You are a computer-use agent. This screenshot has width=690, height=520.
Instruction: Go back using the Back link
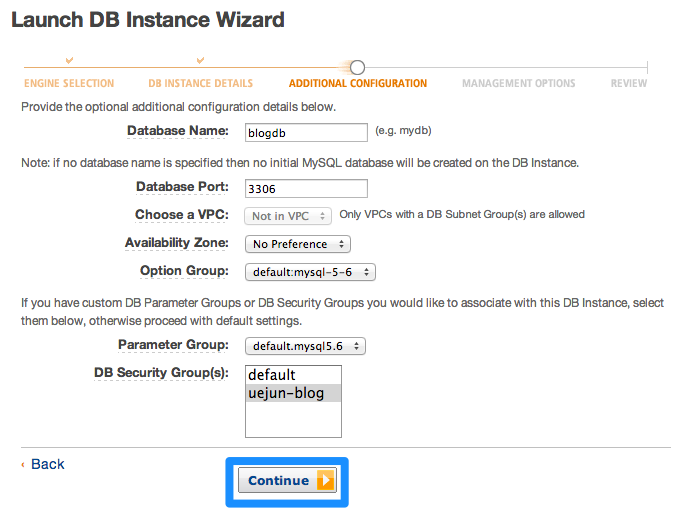click(48, 464)
